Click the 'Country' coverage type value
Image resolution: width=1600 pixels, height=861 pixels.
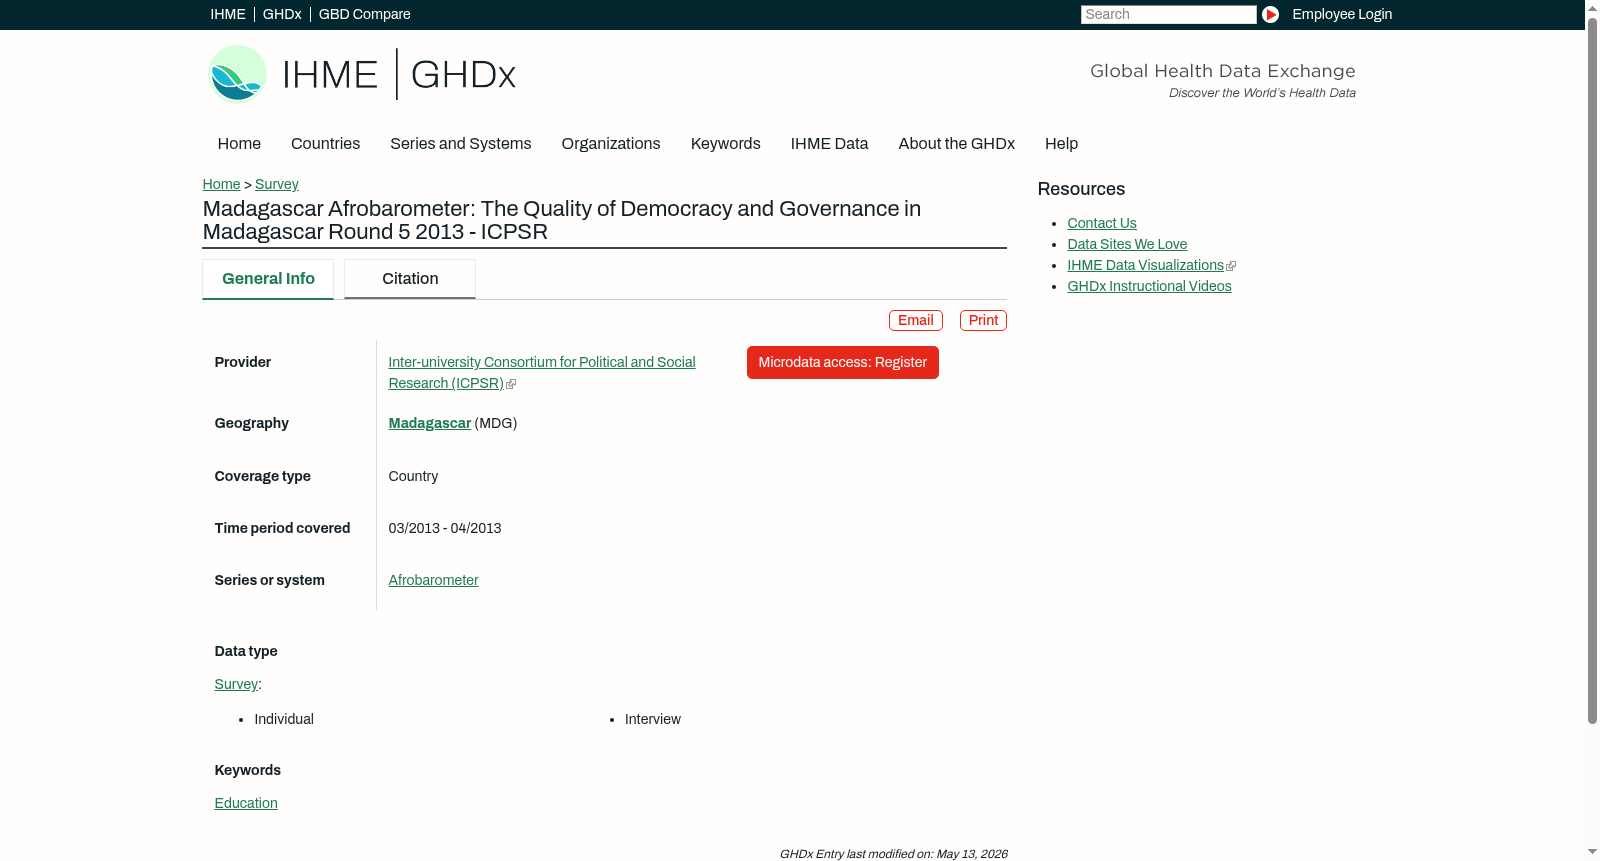click(x=413, y=476)
